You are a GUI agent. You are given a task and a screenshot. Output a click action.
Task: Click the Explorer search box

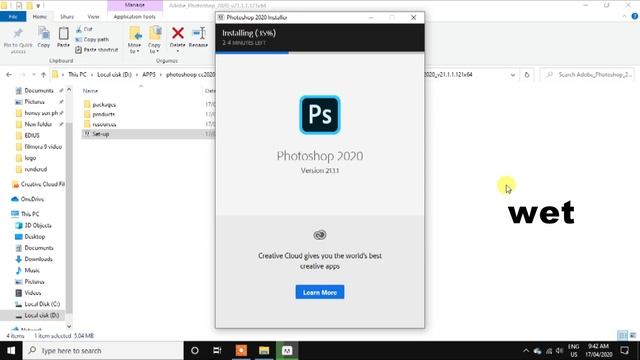pos(588,75)
